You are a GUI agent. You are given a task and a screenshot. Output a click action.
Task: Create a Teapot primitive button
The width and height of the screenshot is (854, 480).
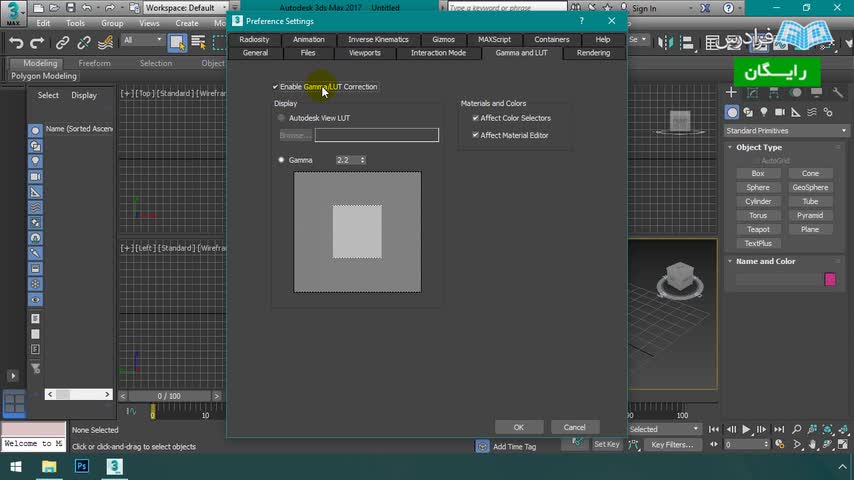(758, 229)
